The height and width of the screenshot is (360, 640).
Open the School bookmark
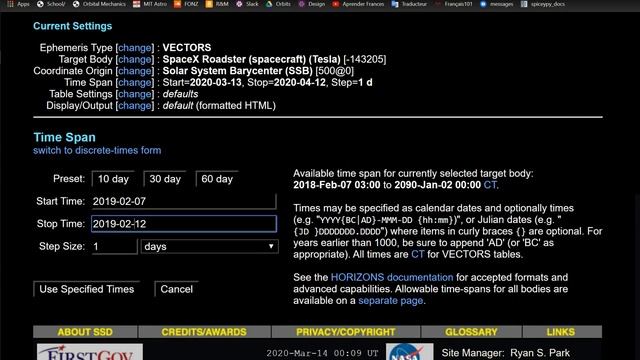click(x=51, y=4)
